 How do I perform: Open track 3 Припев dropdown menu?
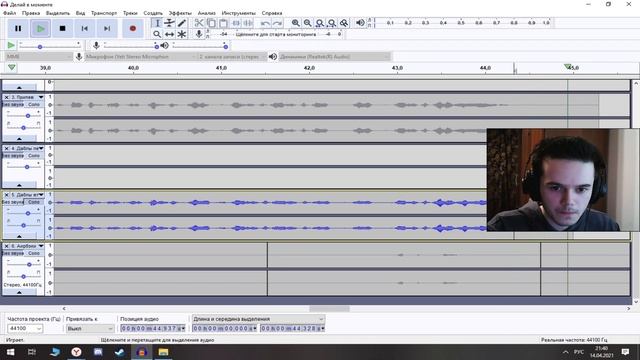(41, 97)
